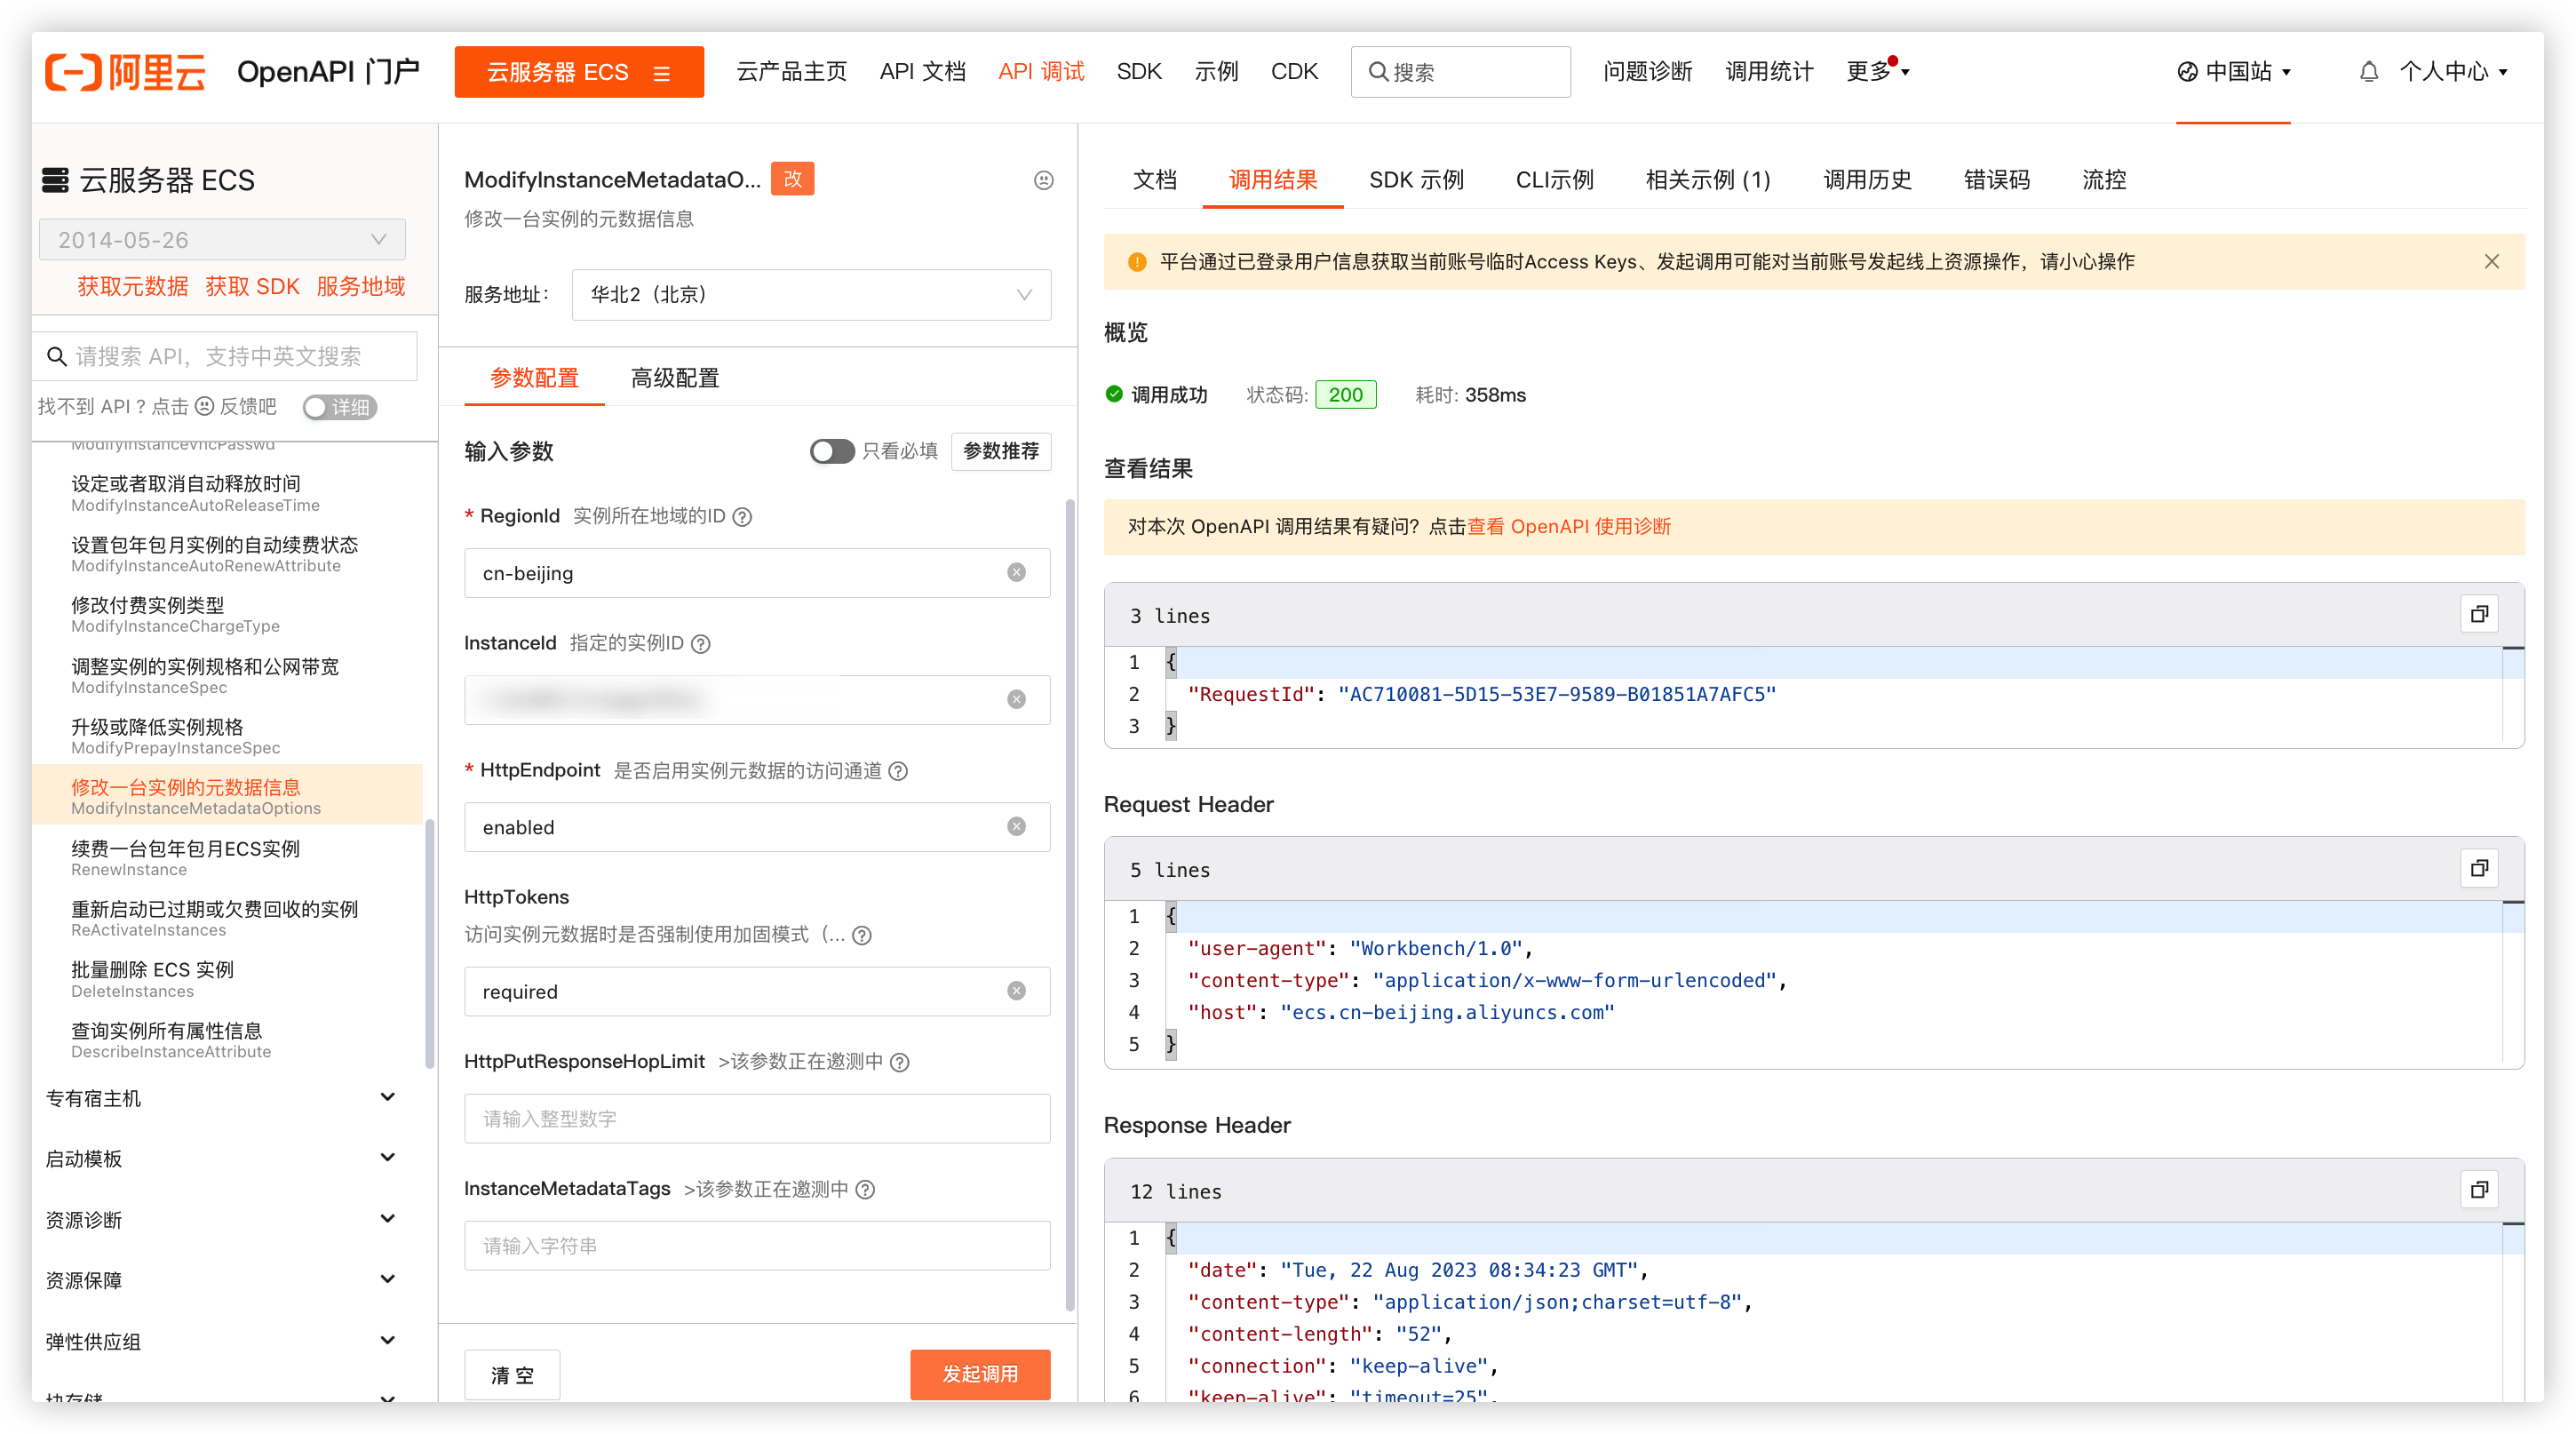Select DeleteInstances in the API list
The width and height of the screenshot is (2576, 1434).
coord(228,979)
